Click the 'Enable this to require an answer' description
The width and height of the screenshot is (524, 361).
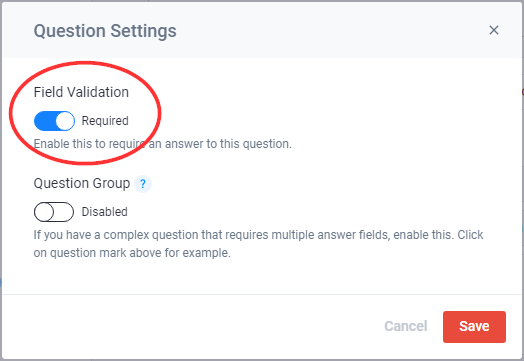[163, 144]
